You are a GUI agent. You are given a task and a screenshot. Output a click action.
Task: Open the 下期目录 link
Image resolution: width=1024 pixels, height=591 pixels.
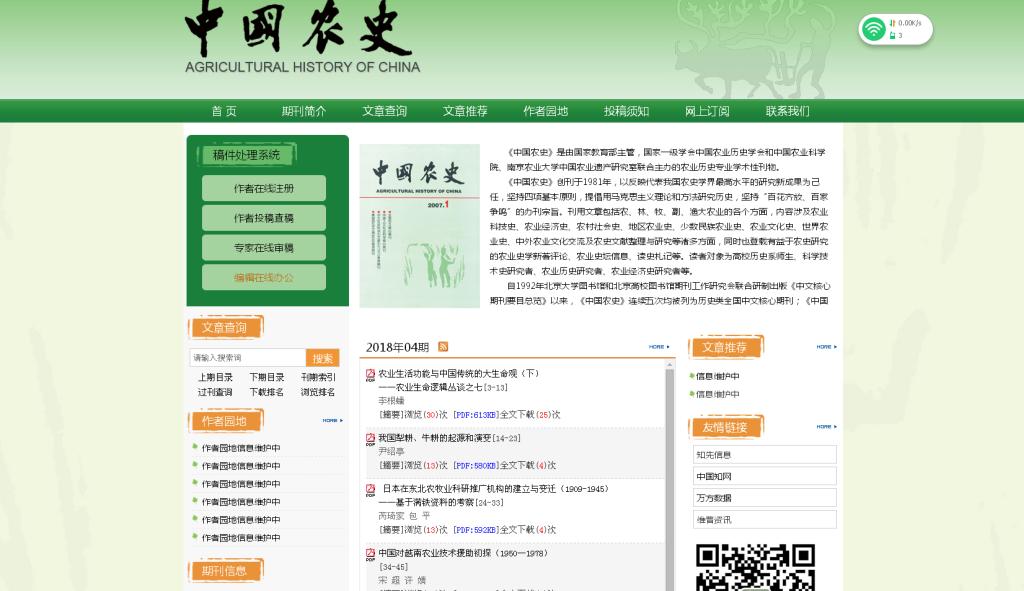266,377
